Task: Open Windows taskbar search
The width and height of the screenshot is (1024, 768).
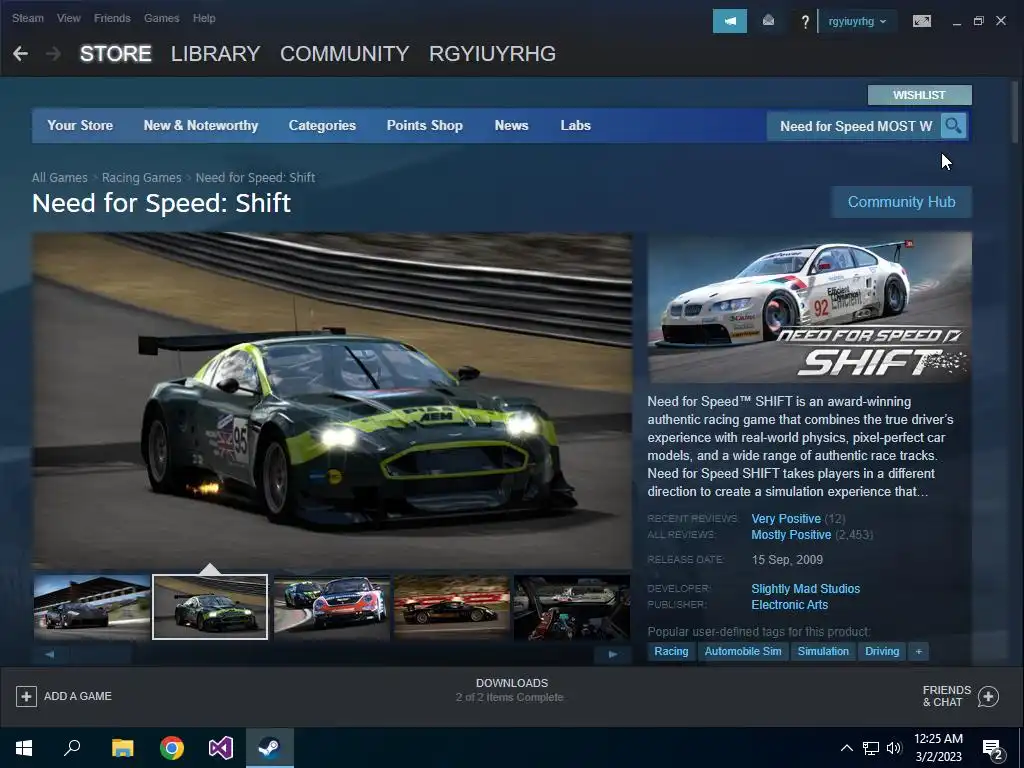Action: point(72,748)
